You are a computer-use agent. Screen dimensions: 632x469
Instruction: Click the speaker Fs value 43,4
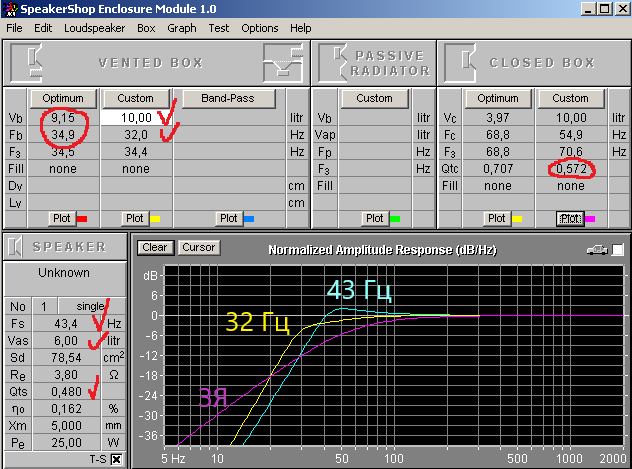[66, 324]
